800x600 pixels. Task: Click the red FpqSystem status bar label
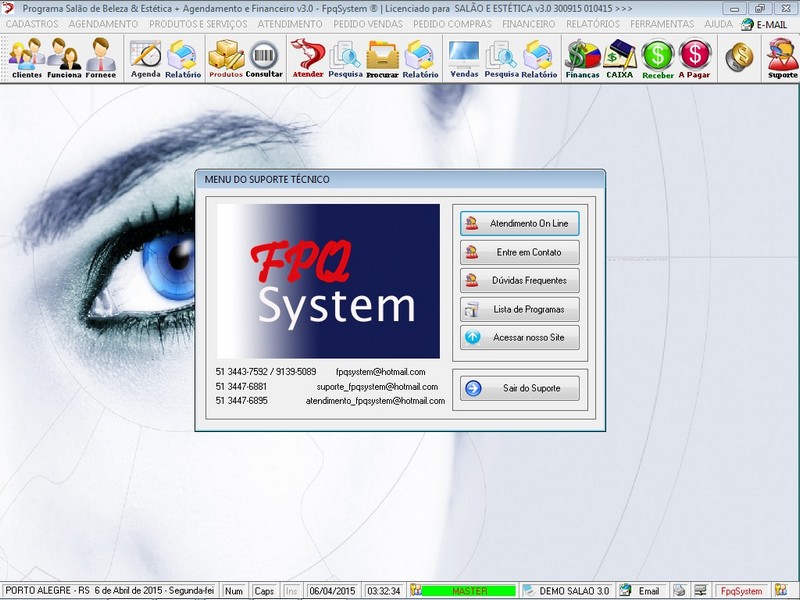tap(741, 591)
